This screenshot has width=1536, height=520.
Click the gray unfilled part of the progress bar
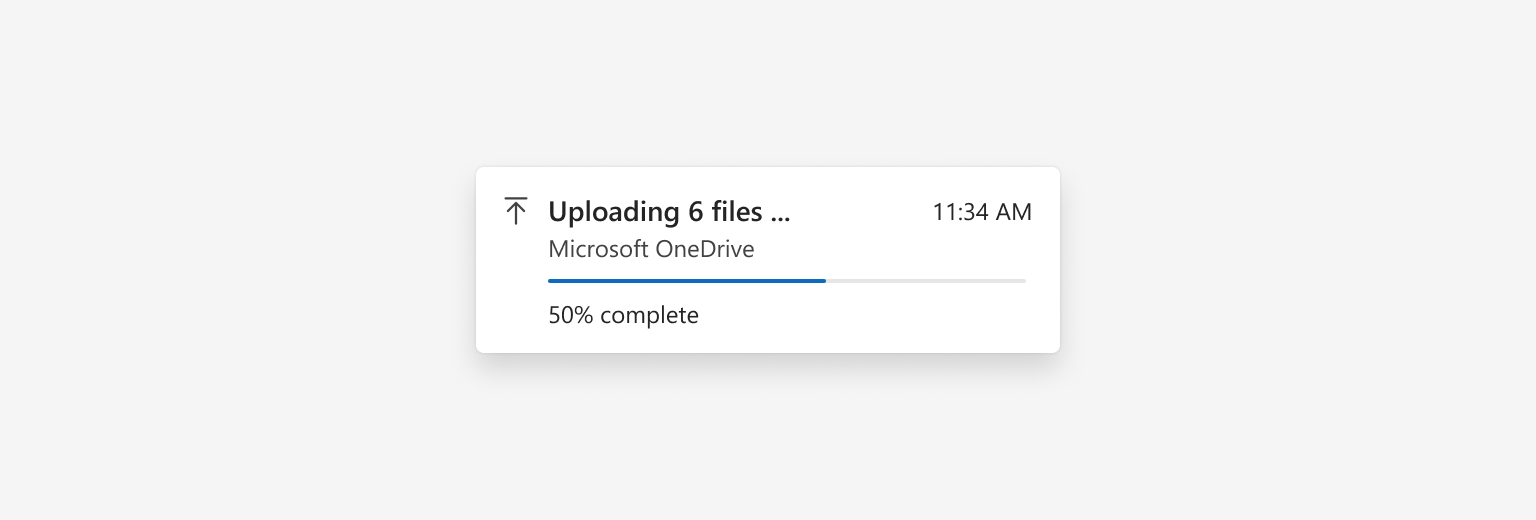[926, 281]
